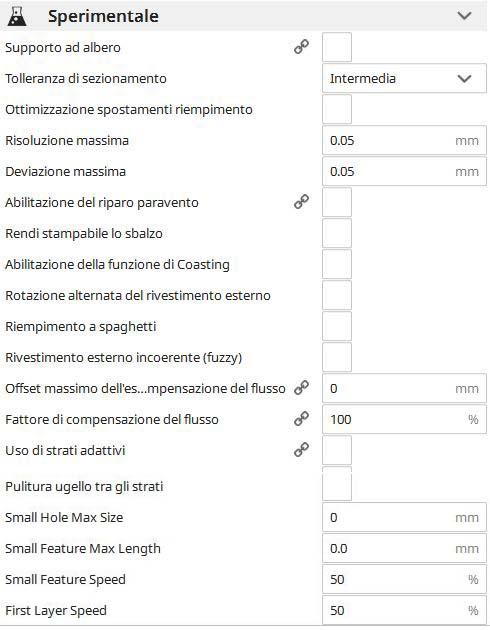
Task: Click link icon next to Abilitazione del riparo paravento
Action: pos(301,202)
